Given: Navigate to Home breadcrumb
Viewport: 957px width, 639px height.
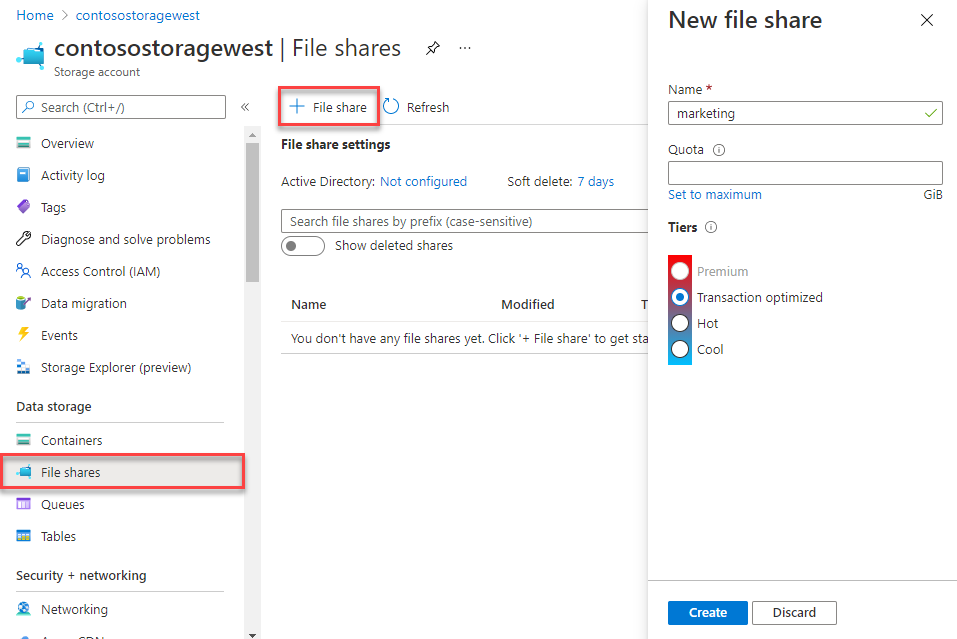Looking at the screenshot, I should [x=35, y=15].
